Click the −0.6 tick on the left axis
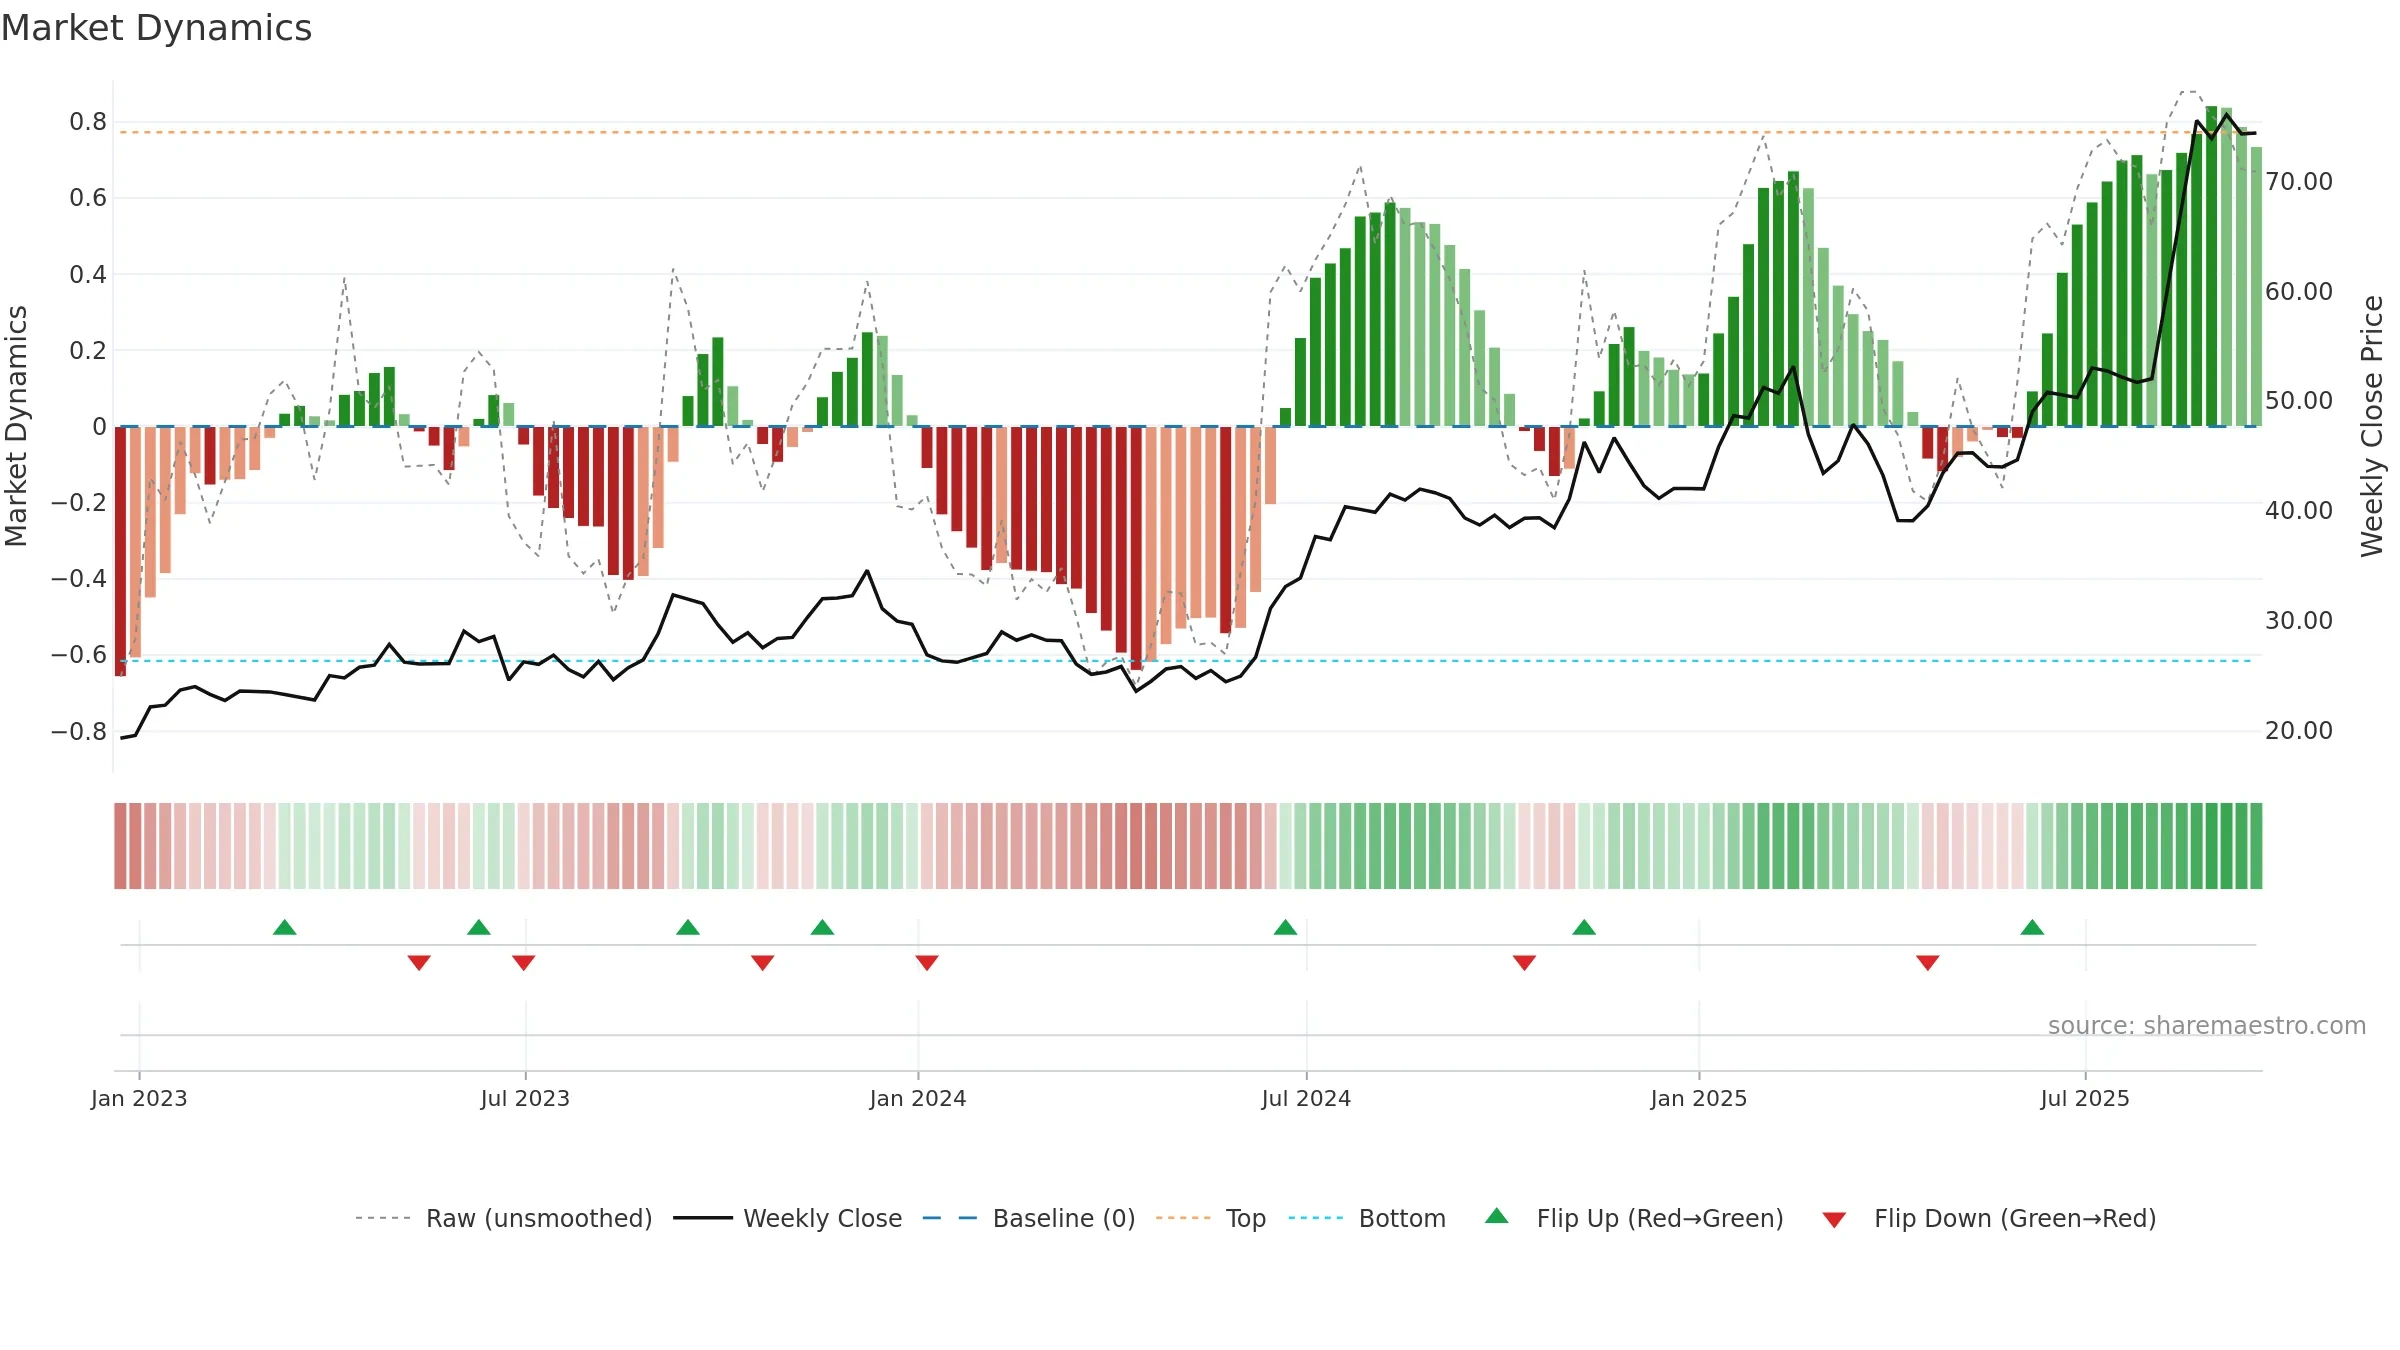Screen dimensions: 2400x1350 79,655
